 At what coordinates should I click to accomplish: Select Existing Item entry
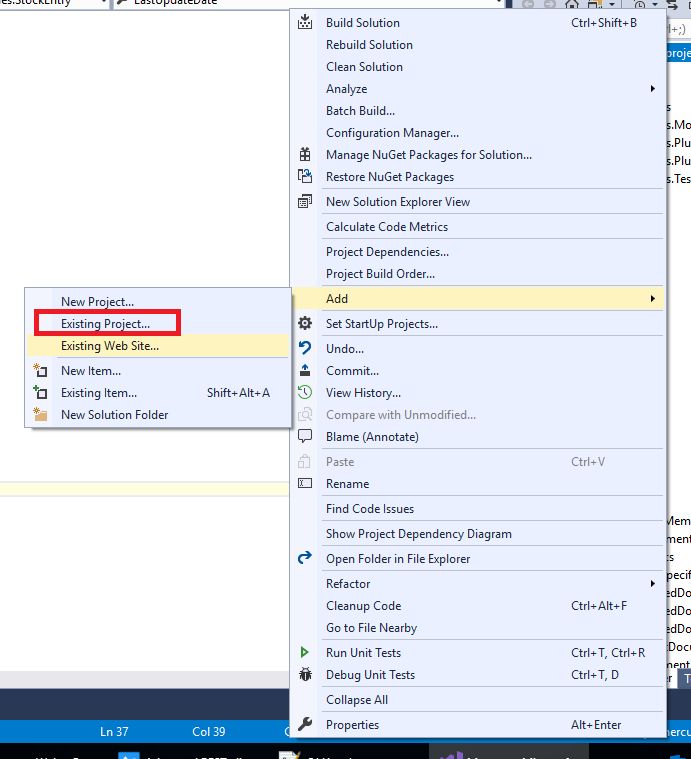point(99,393)
